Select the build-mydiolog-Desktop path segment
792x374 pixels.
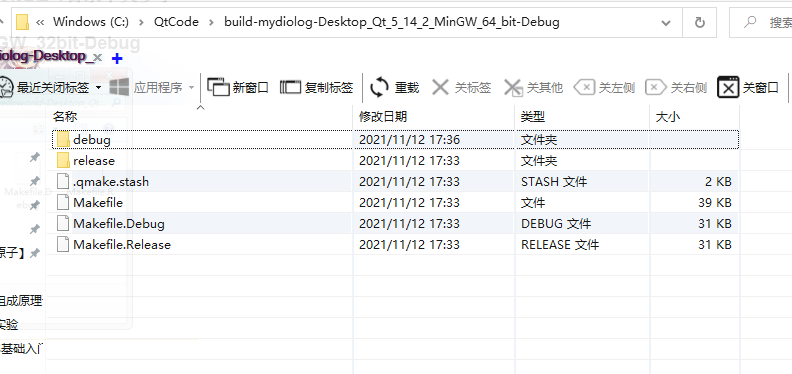(x=392, y=22)
